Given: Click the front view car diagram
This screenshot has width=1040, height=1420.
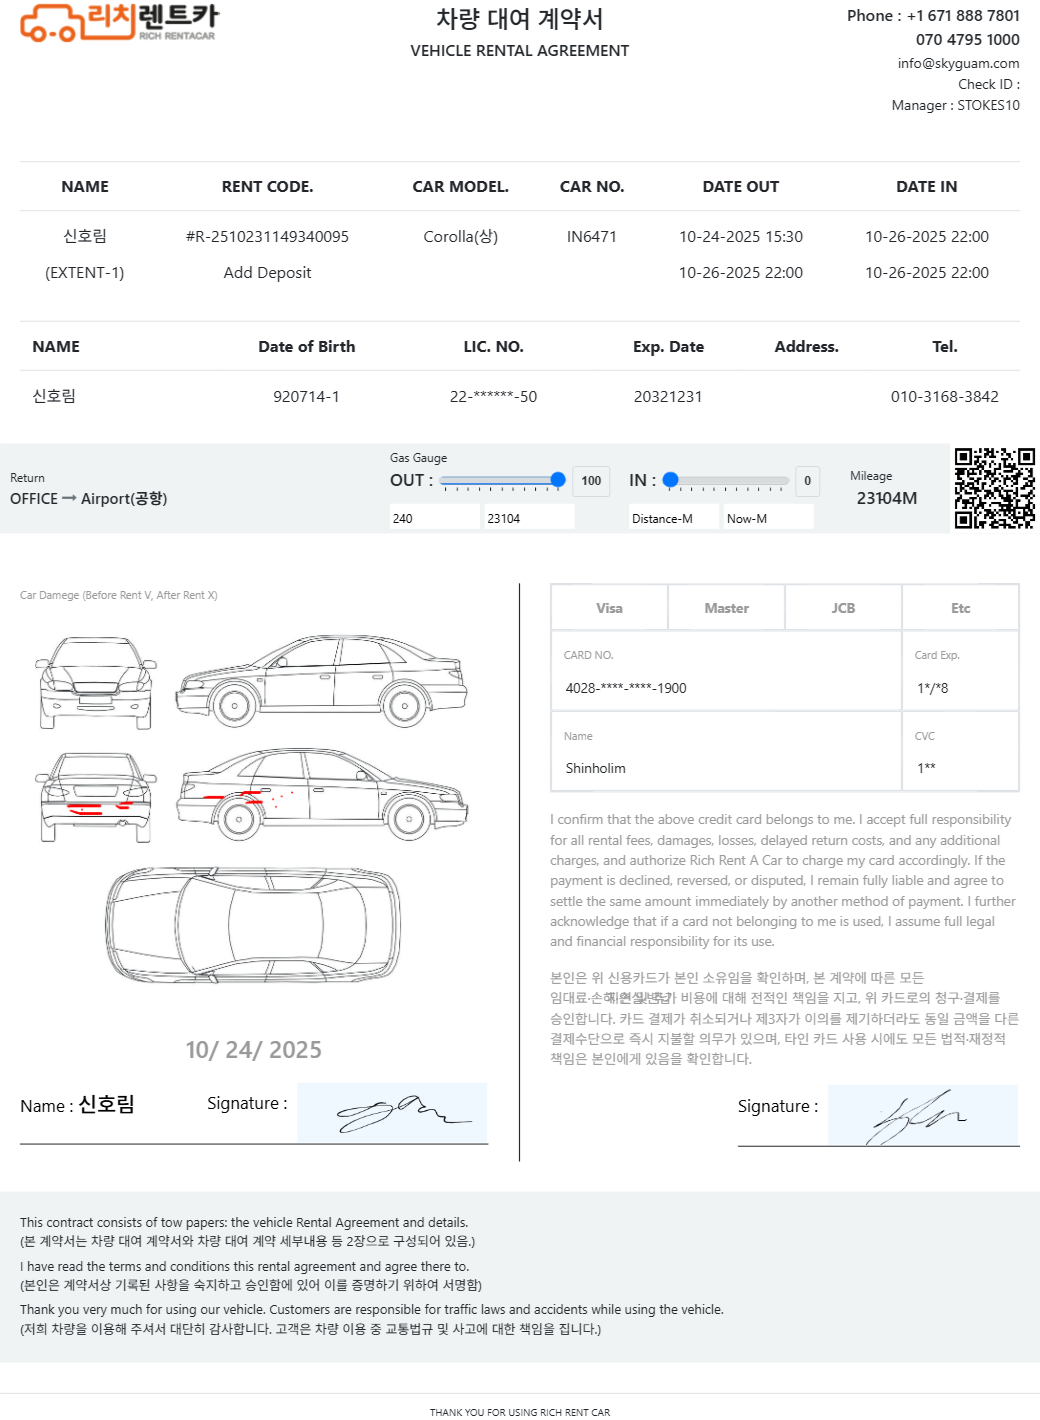Looking at the screenshot, I should click(x=96, y=683).
